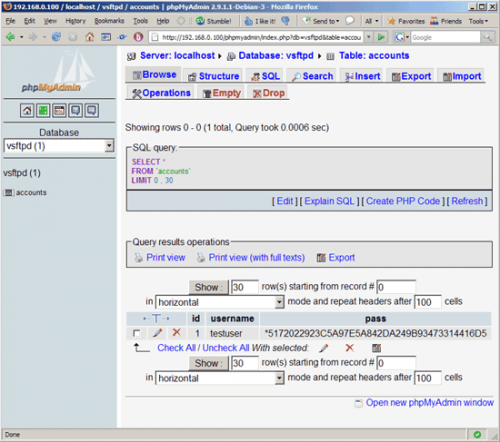Switch to the SQL tab
This screenshot has height=442, width=500.
tap(265, 76)
